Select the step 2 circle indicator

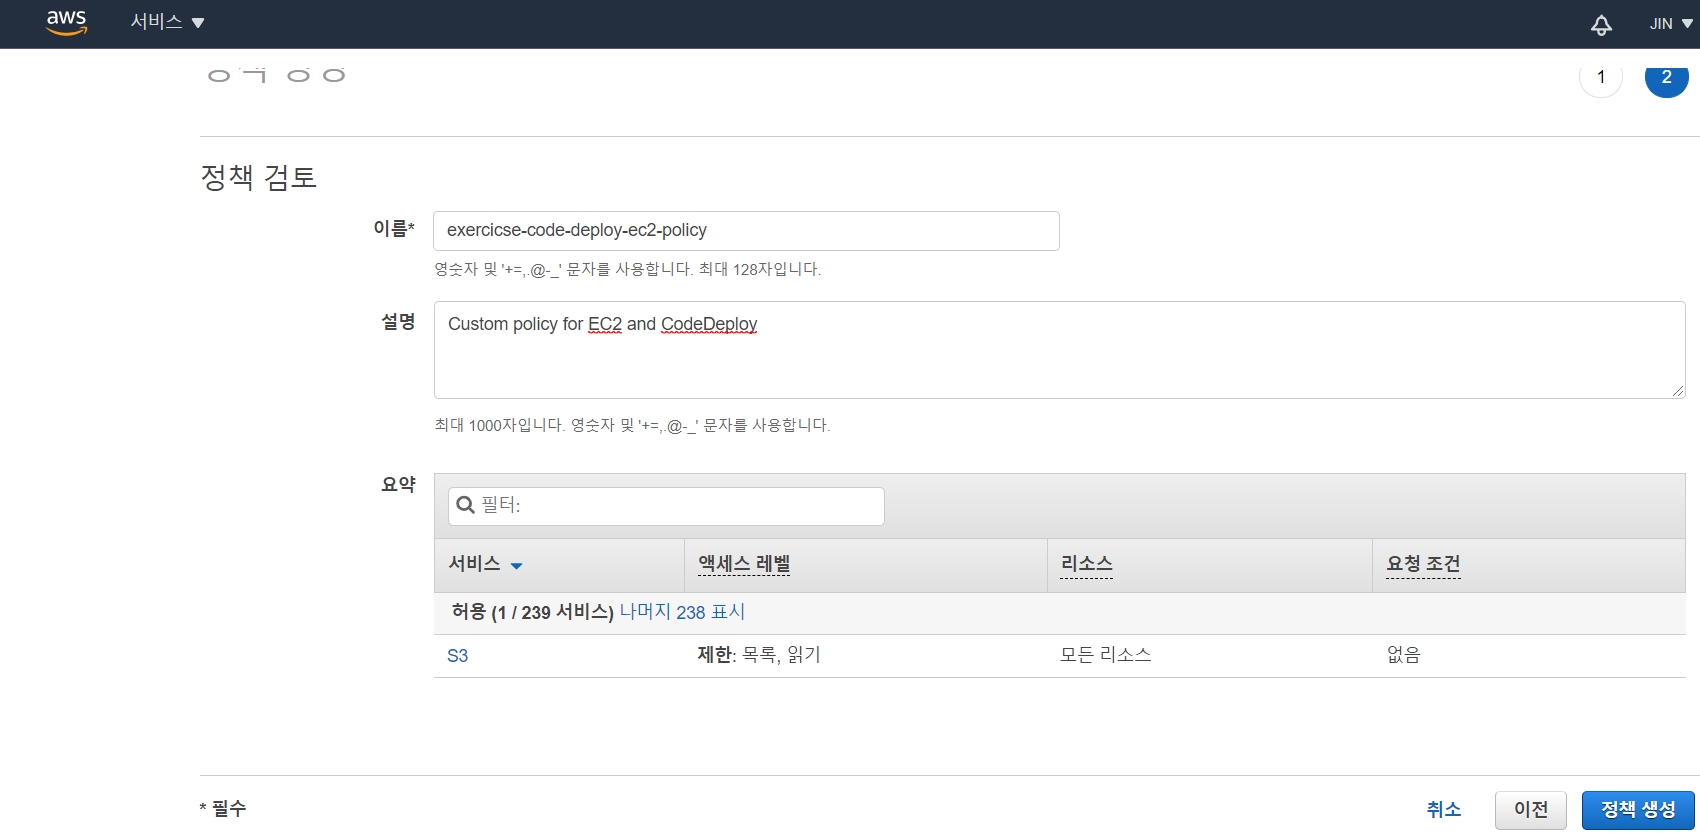click(x=1666, y=78)
